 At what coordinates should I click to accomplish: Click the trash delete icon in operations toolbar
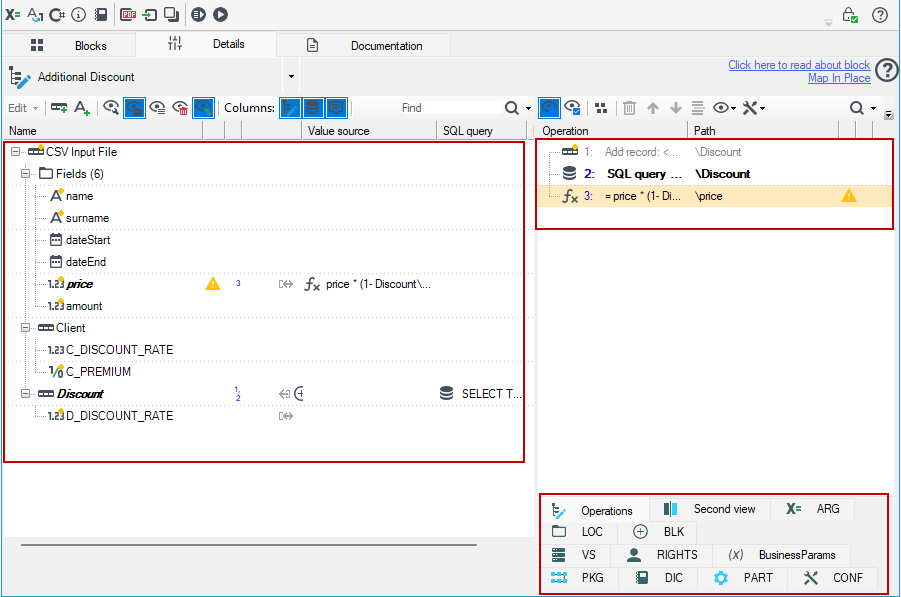click(630, 108)
